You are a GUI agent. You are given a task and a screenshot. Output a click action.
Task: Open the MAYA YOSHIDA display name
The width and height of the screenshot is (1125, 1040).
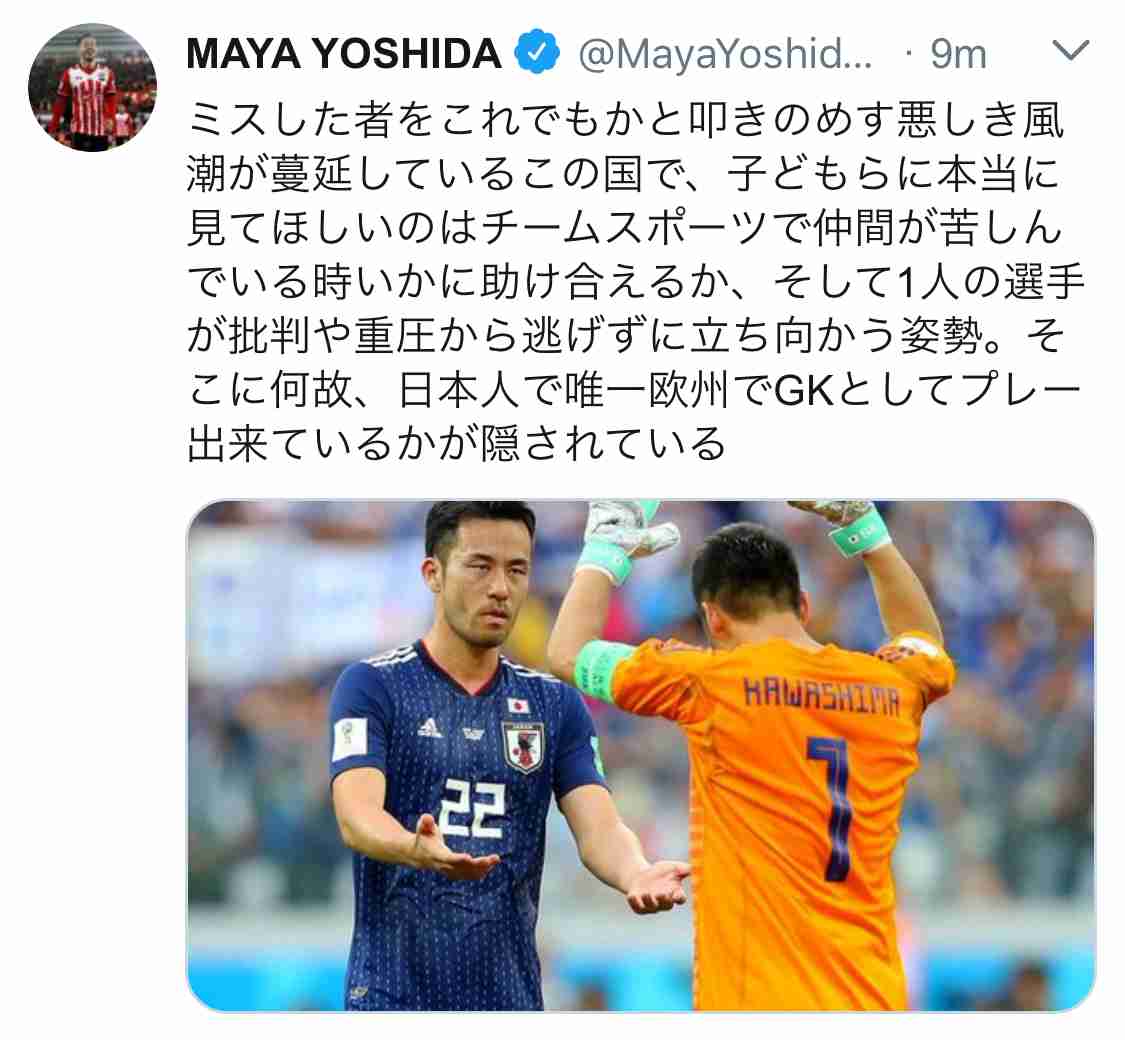[344, 54]
